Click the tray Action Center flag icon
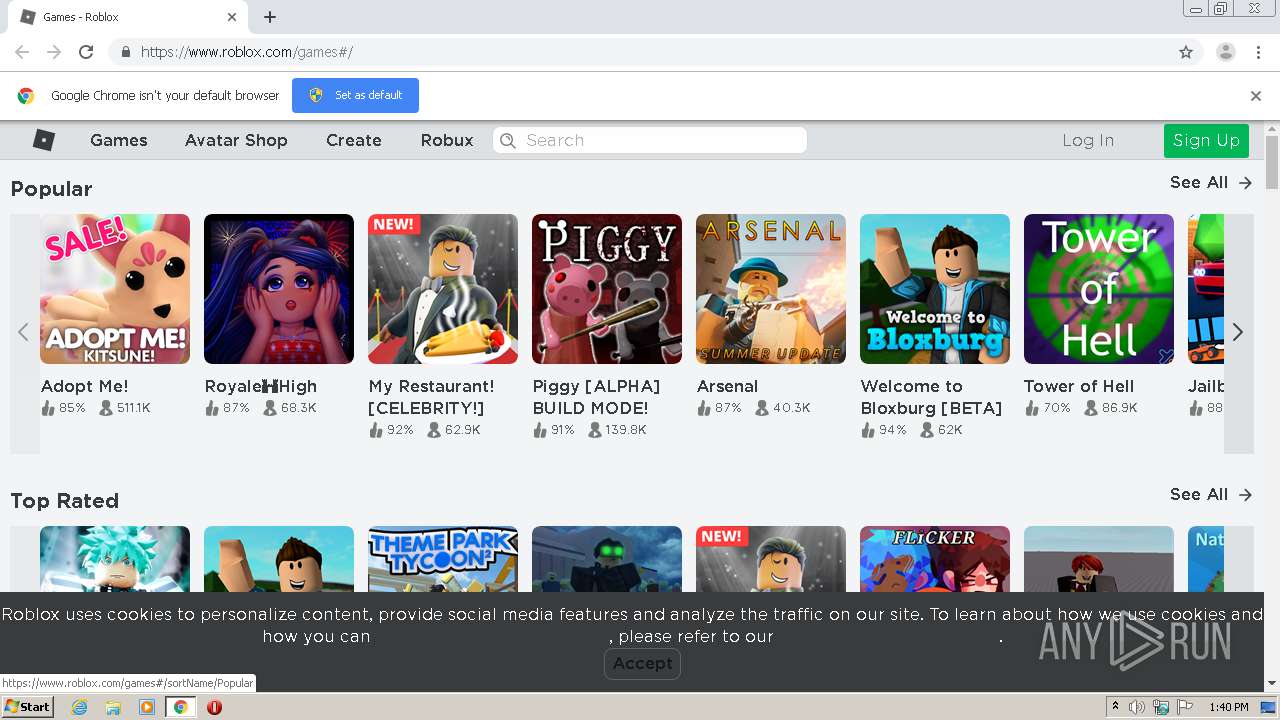1280x720 pixels. 1185,707
